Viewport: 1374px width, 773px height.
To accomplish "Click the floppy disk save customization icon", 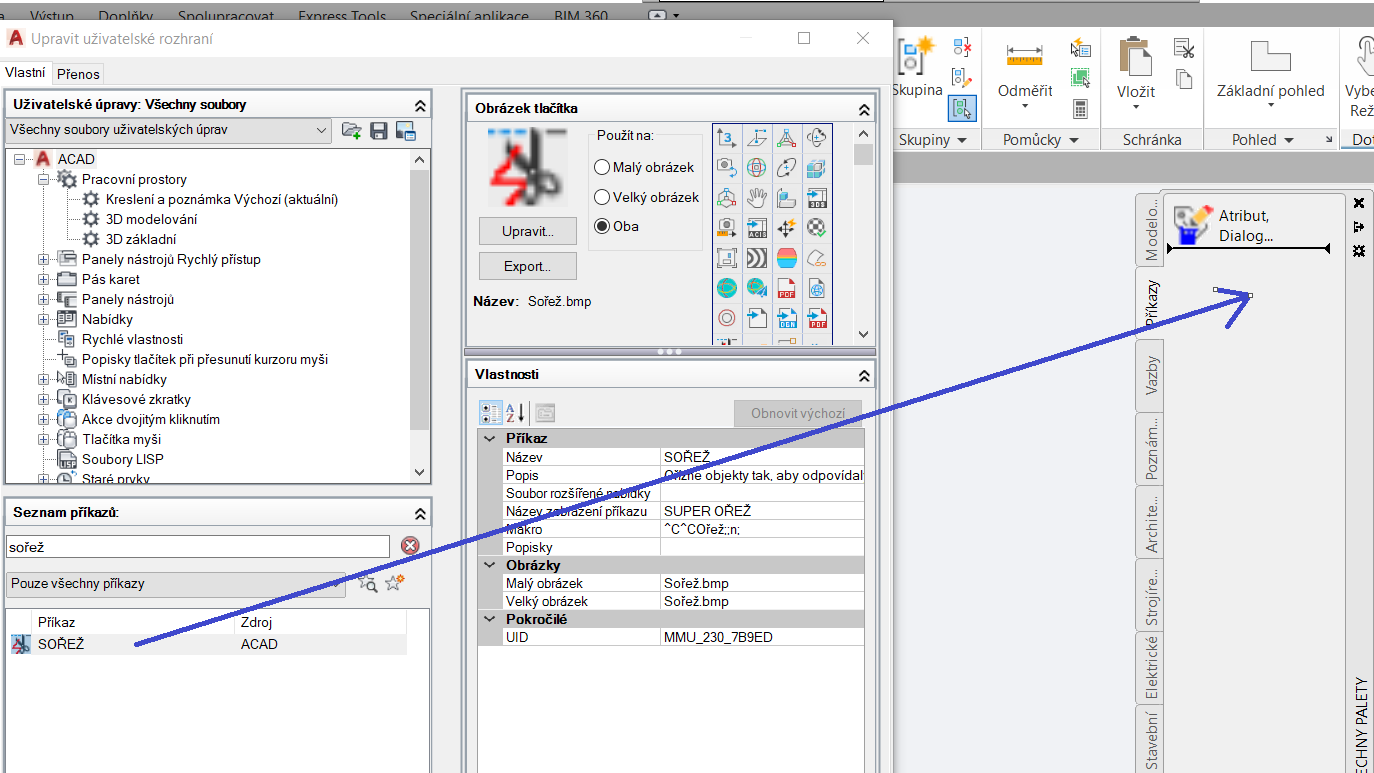I will 378,130.
